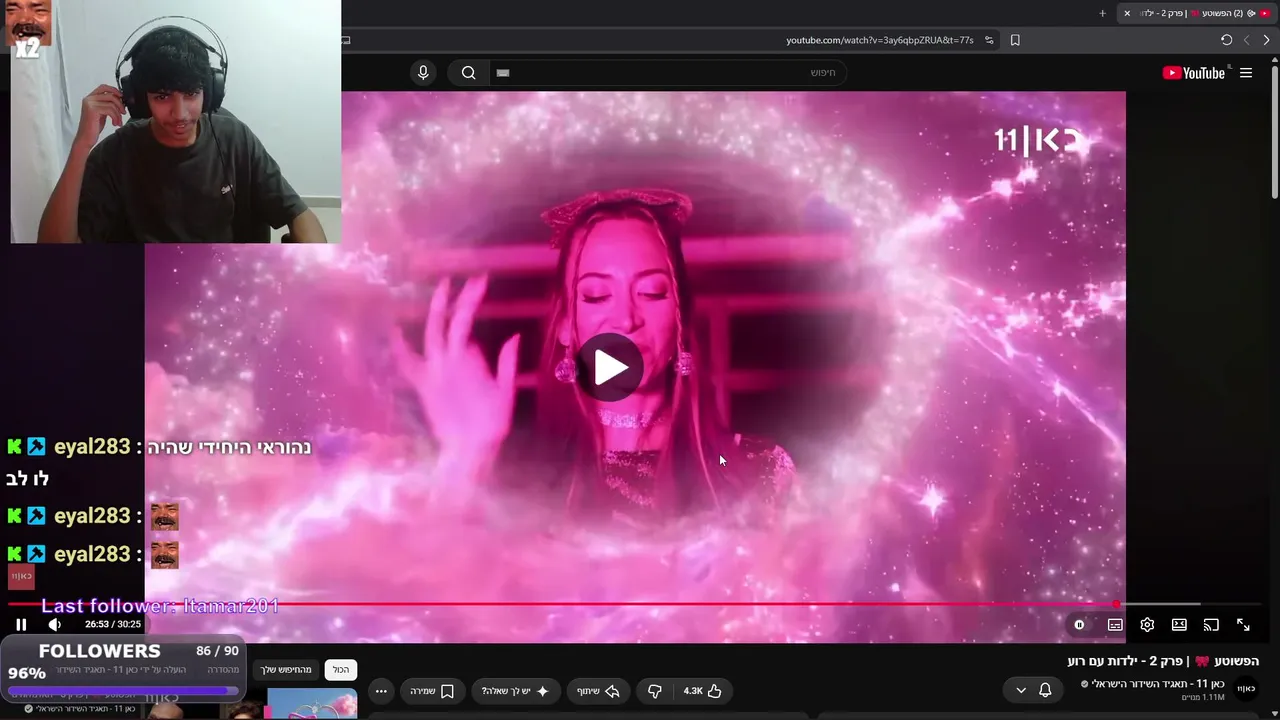Toggle subtitles in the video player
Viewport: 1280px width, 720px height.
point(1115,625)
